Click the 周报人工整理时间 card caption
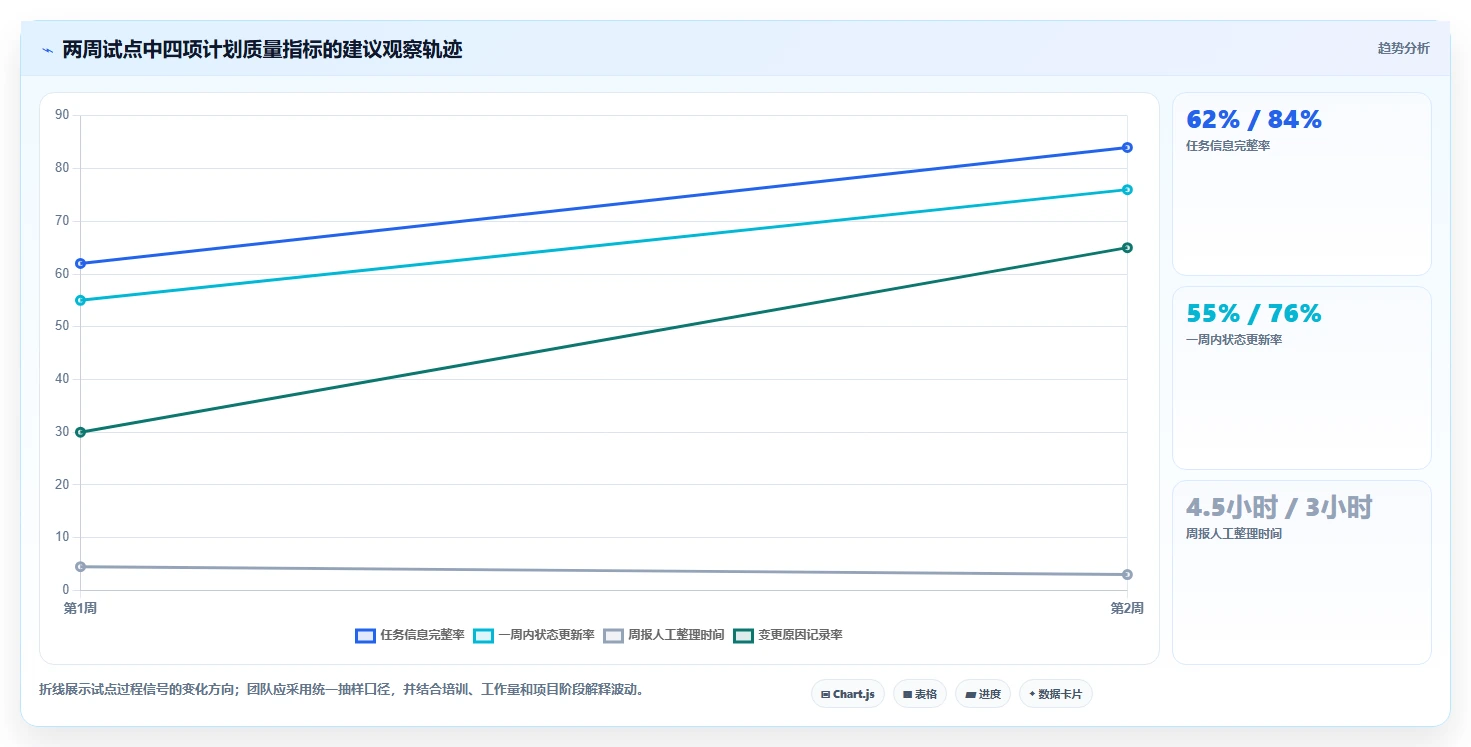 (x=1234, y=534)
